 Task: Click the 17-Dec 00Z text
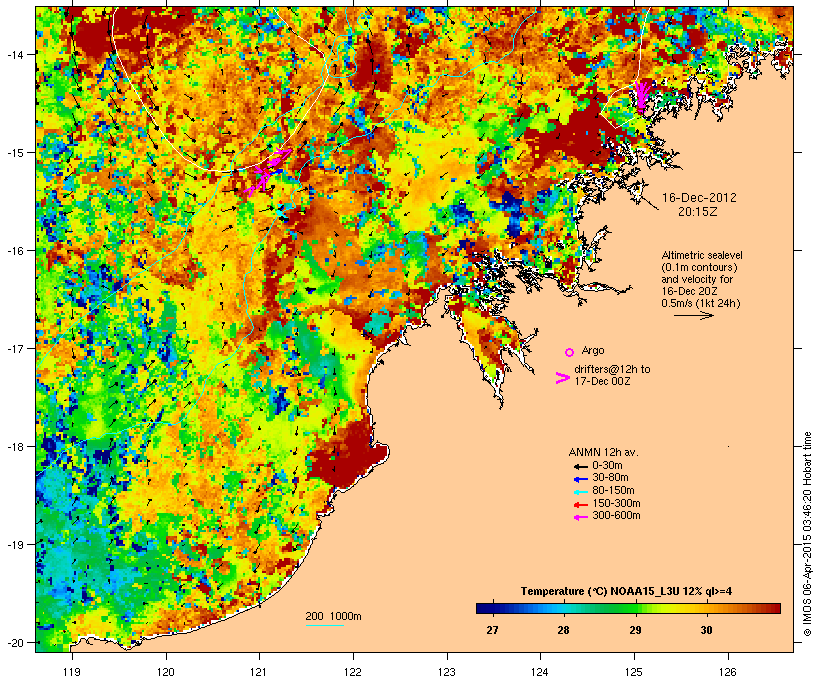tap(602, 381)
